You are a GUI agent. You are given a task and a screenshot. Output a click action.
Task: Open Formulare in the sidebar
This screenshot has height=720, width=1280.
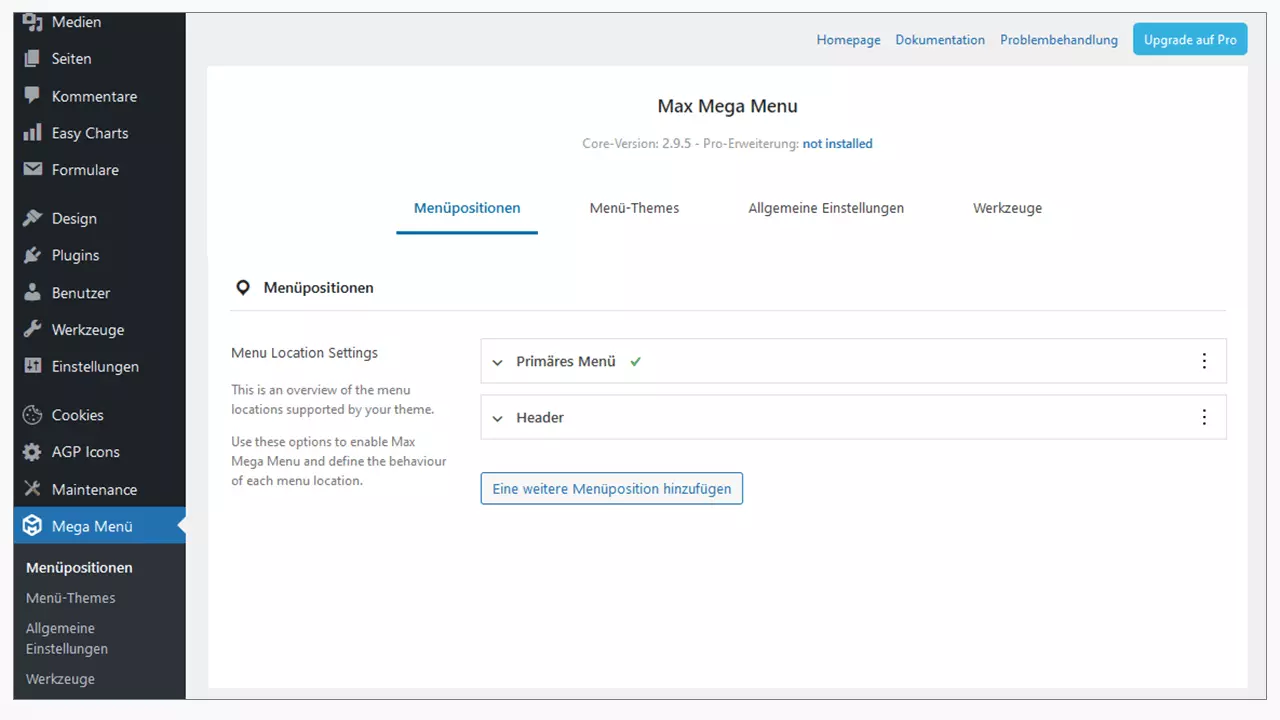click(85, 170)
